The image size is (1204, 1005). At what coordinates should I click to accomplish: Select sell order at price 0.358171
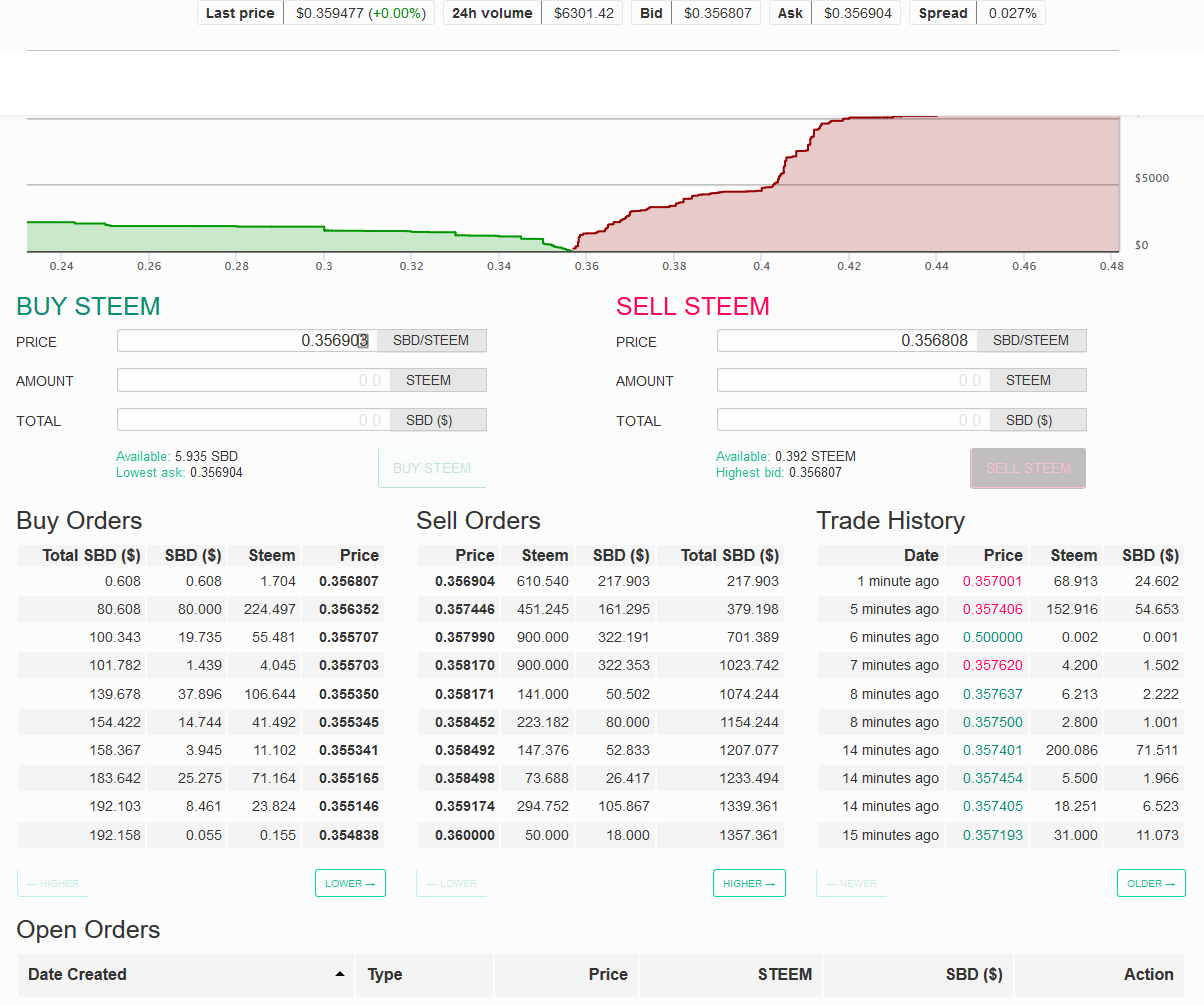[600, 694]
